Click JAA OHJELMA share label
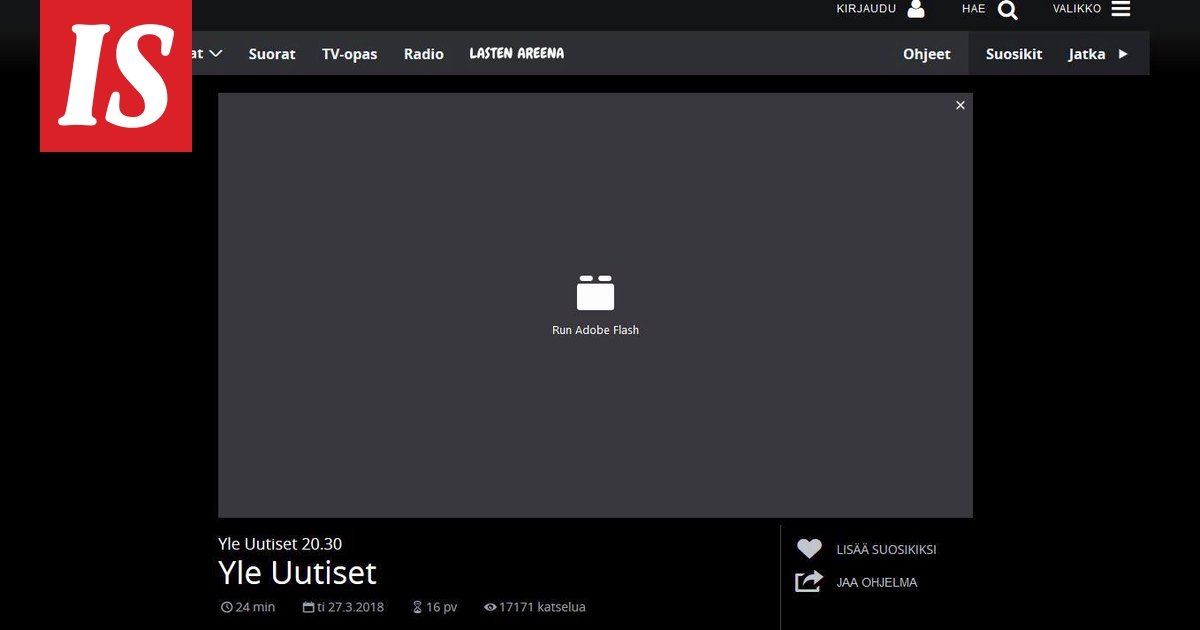1200x630 pixels. click(x=876, y=582)
